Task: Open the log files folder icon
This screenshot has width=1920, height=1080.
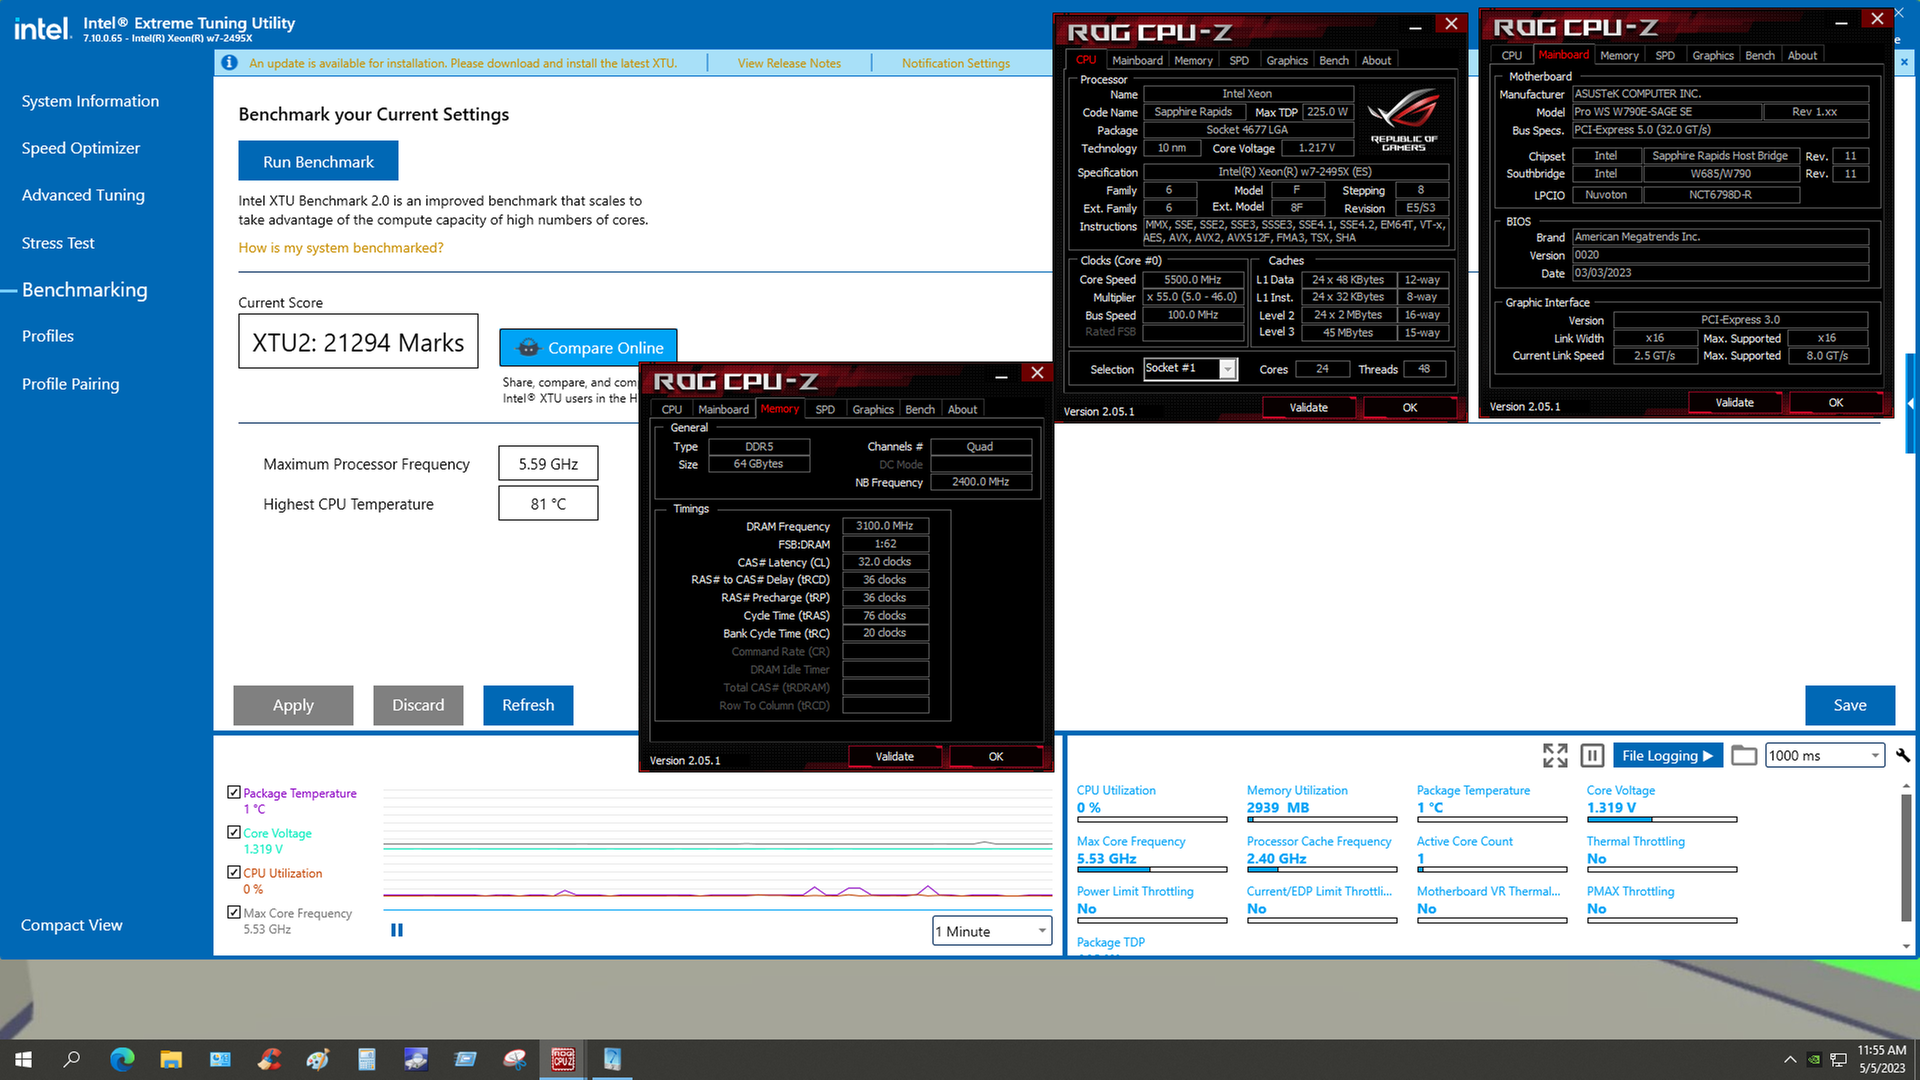Action: point(1744,756)
